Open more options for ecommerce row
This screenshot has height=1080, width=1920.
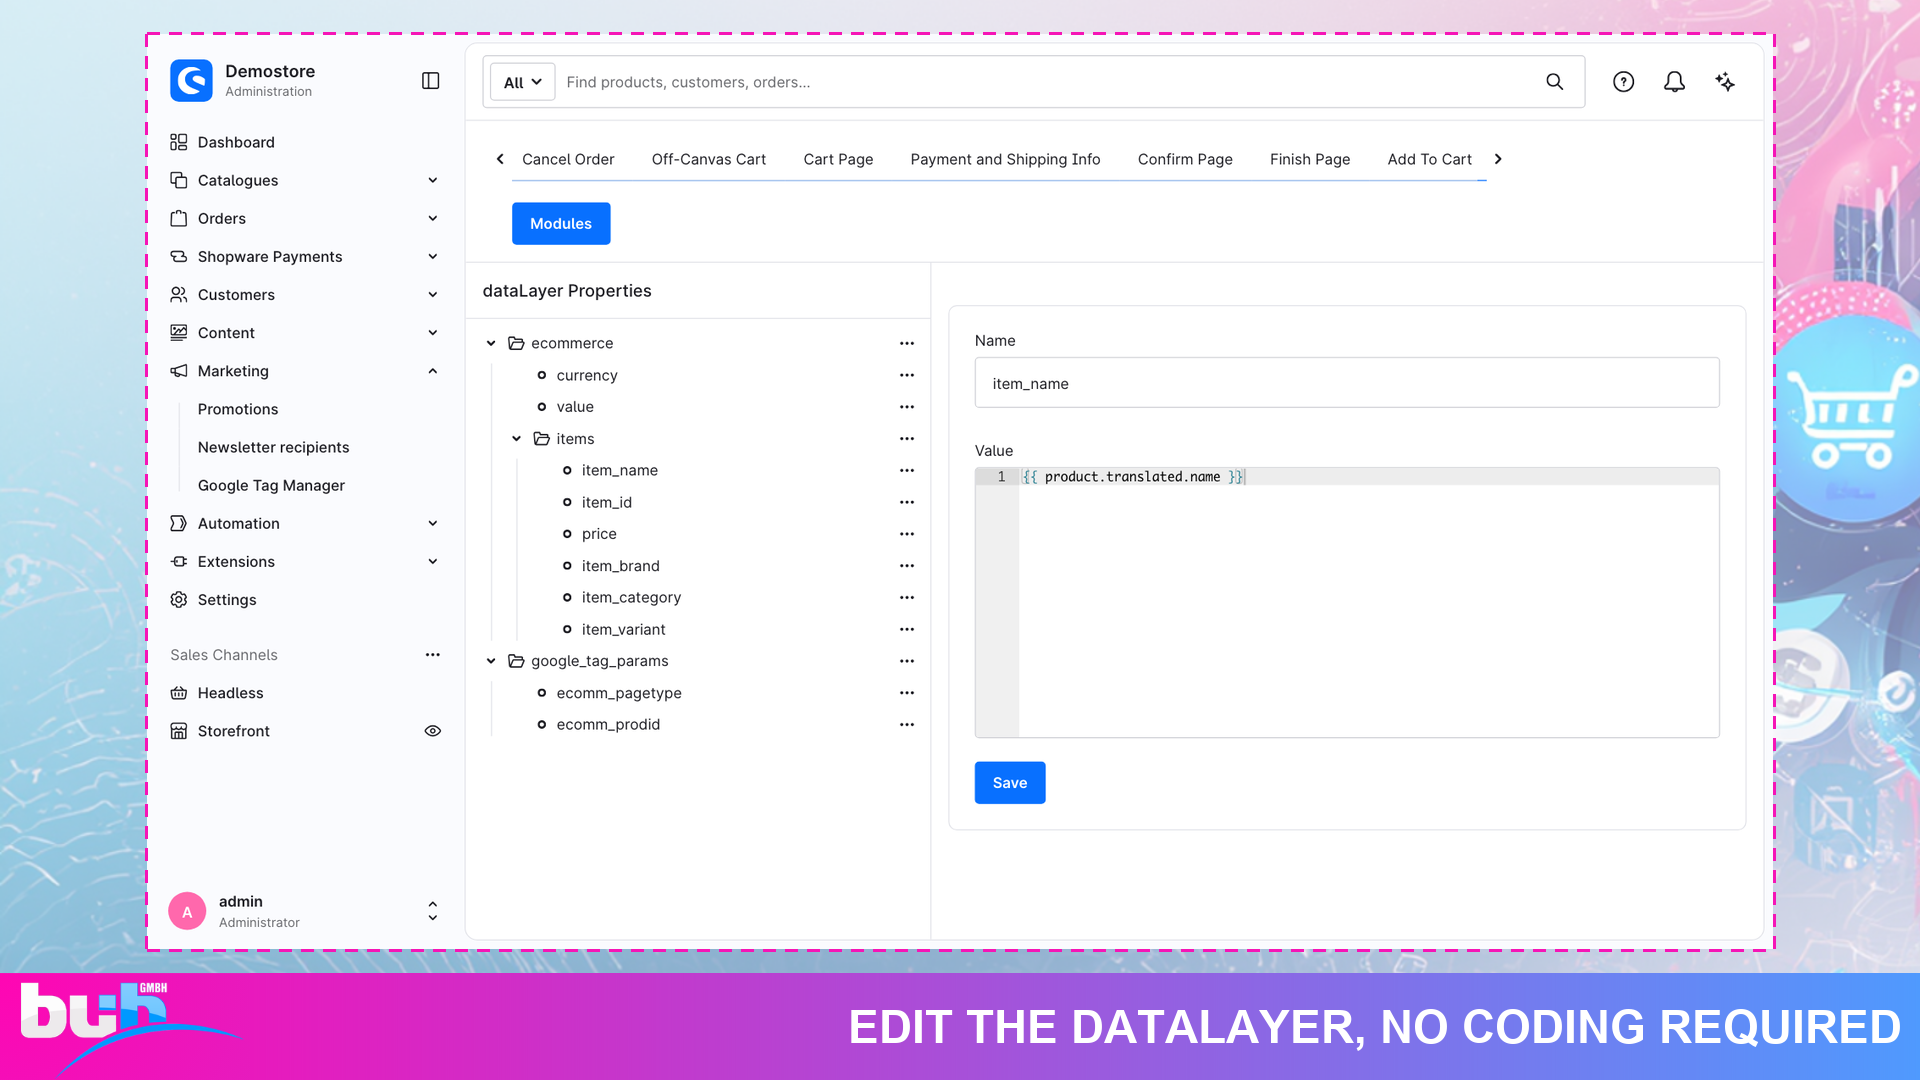pyautogui.click(x=907, y=343)
